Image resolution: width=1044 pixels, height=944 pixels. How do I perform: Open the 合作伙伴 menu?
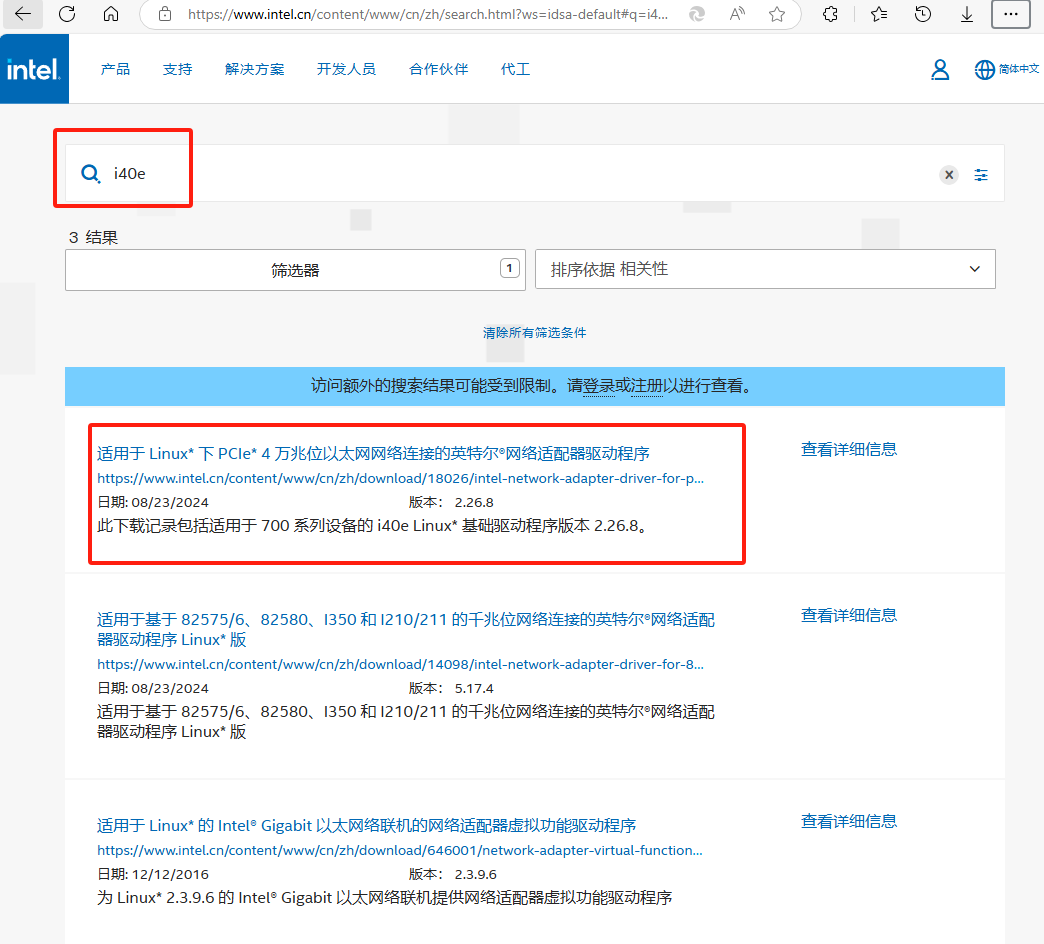point(438,69)
